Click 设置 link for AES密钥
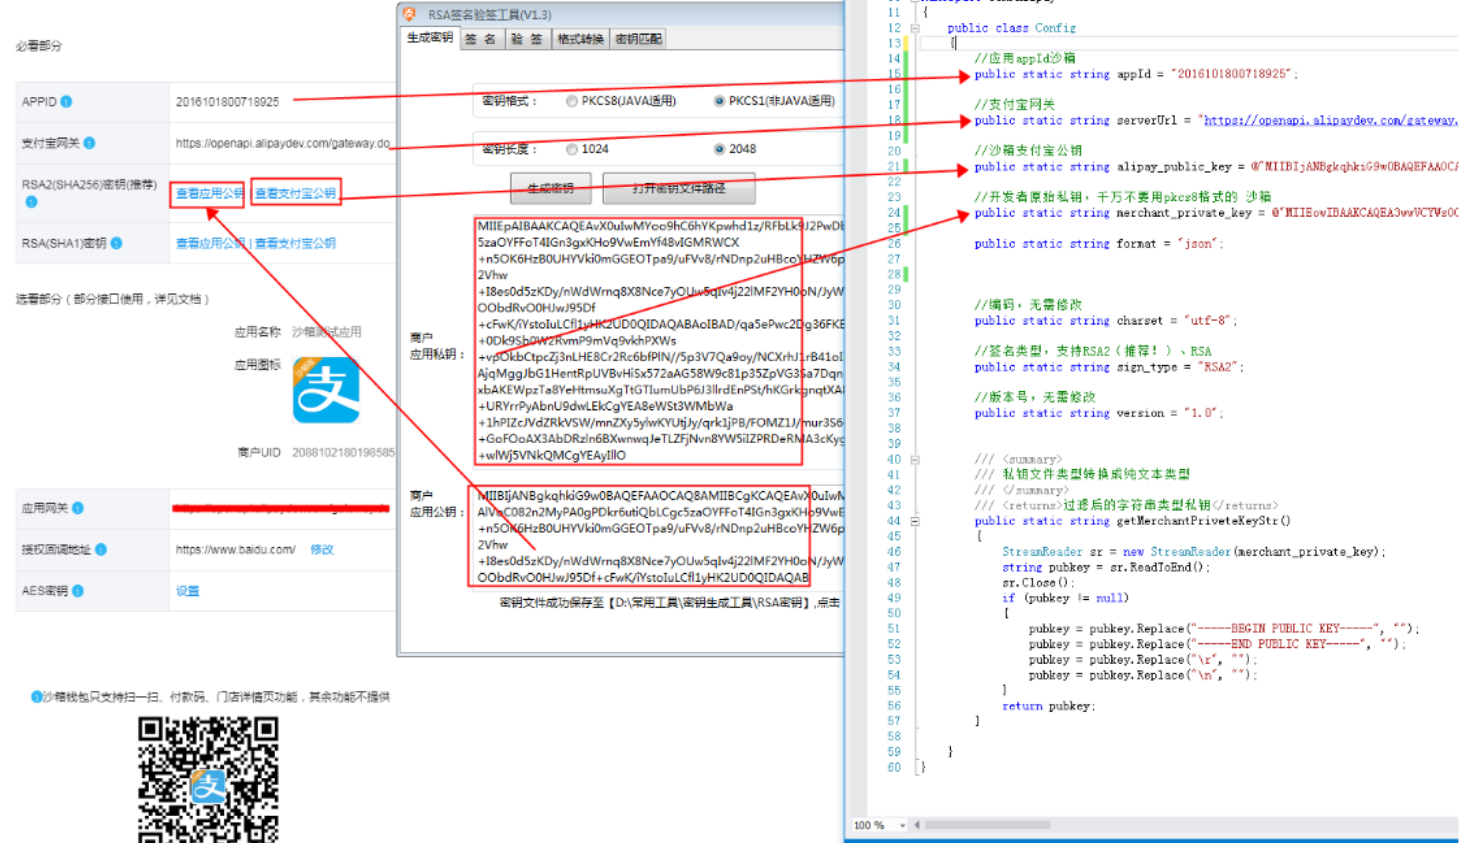 click(188, 591)
